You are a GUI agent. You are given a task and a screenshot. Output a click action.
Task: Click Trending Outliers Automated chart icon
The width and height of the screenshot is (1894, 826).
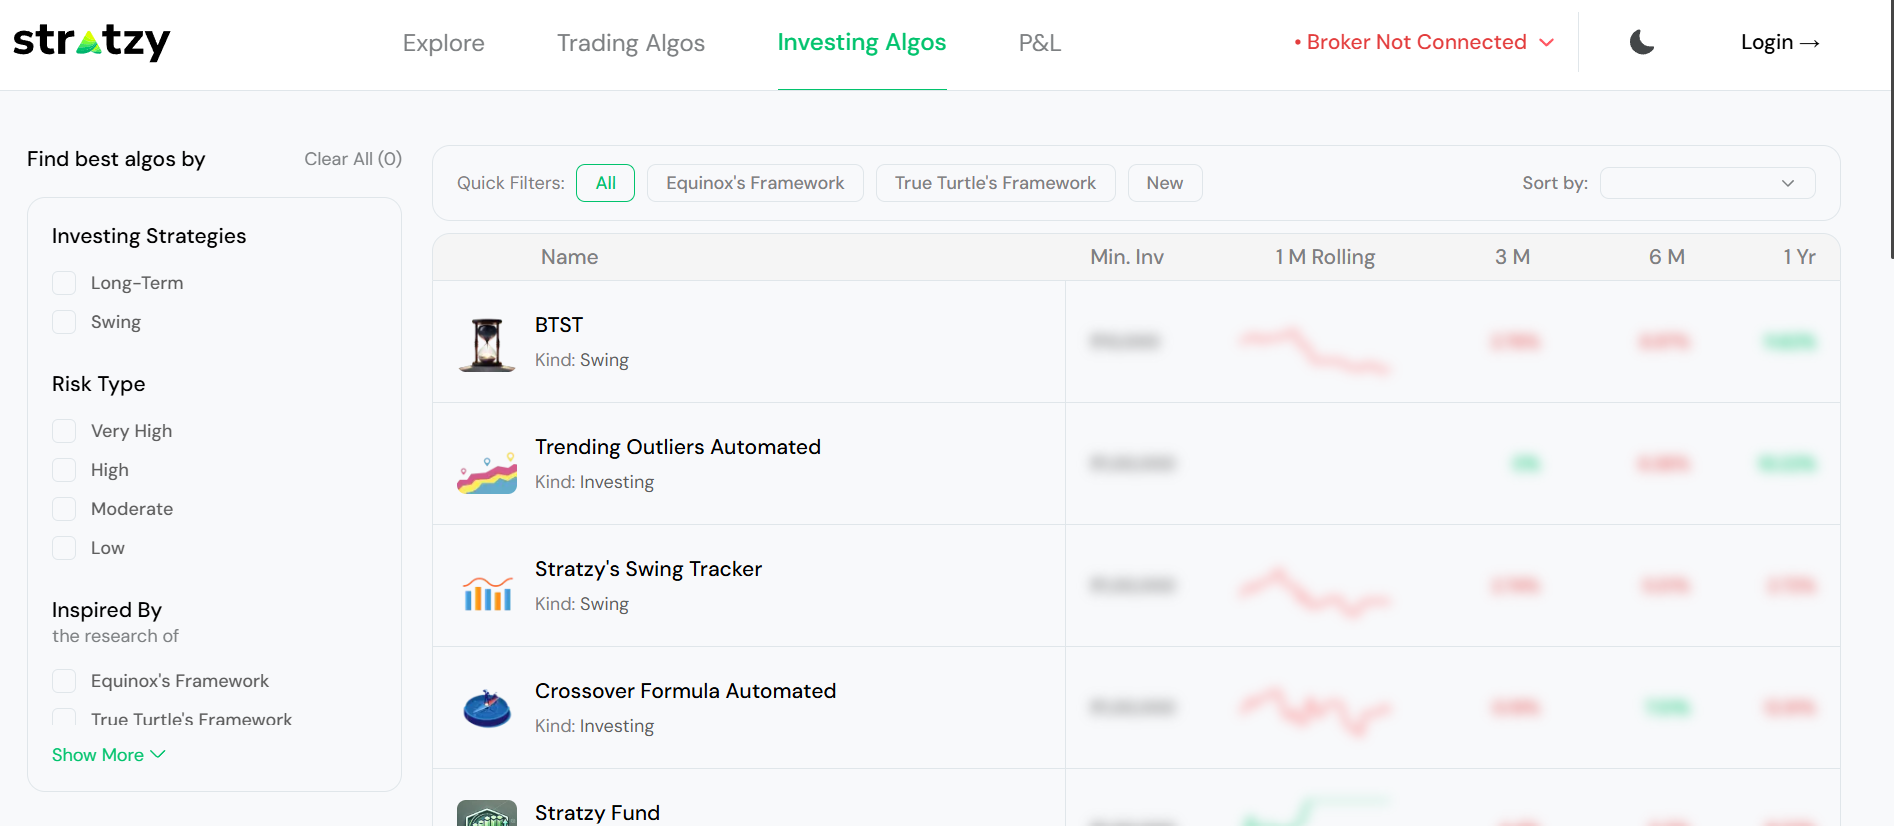[487, 473]
